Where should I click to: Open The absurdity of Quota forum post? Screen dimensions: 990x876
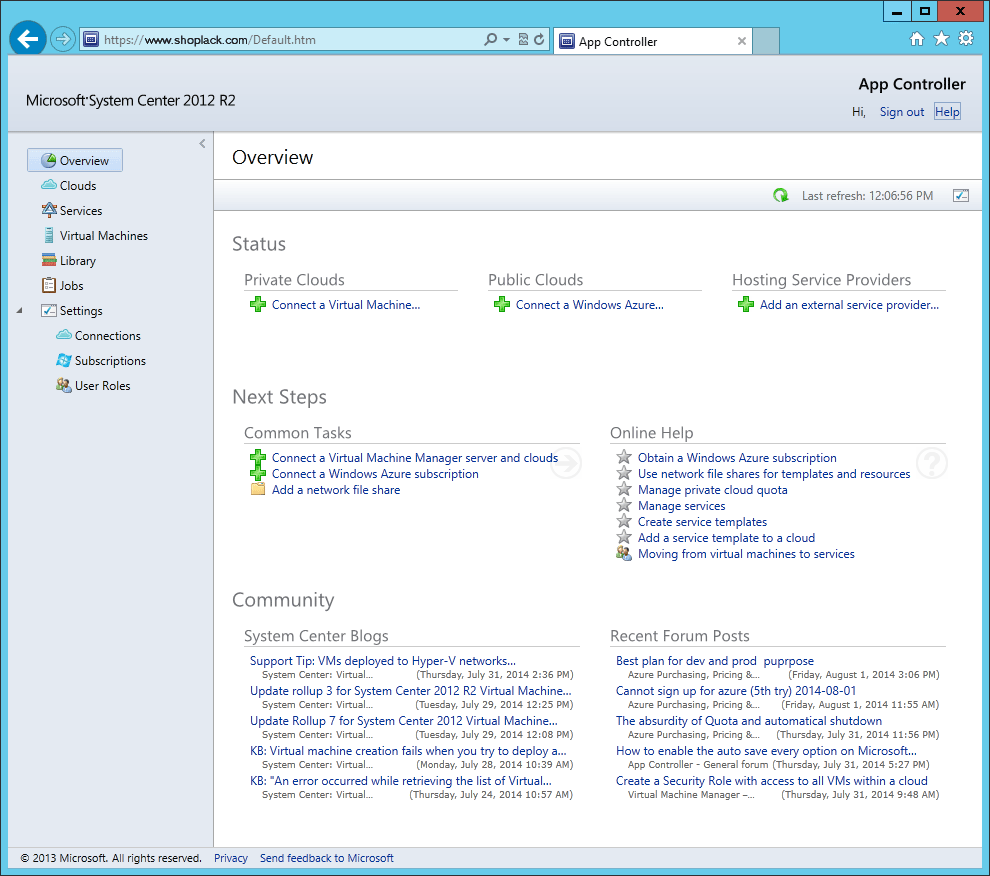[x=749, y=721]
